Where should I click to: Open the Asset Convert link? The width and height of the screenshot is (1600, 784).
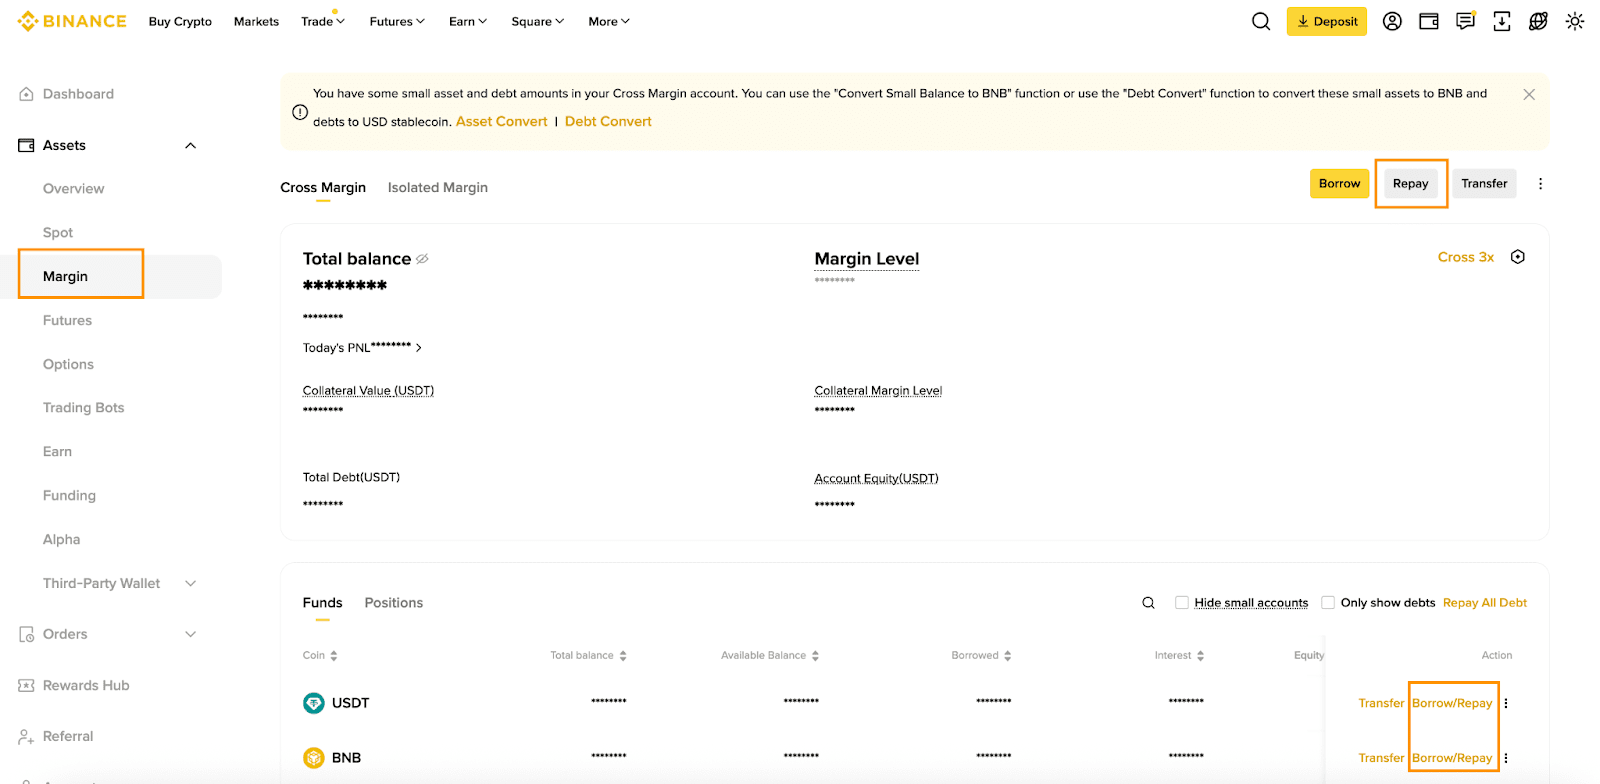click(501, 122)
